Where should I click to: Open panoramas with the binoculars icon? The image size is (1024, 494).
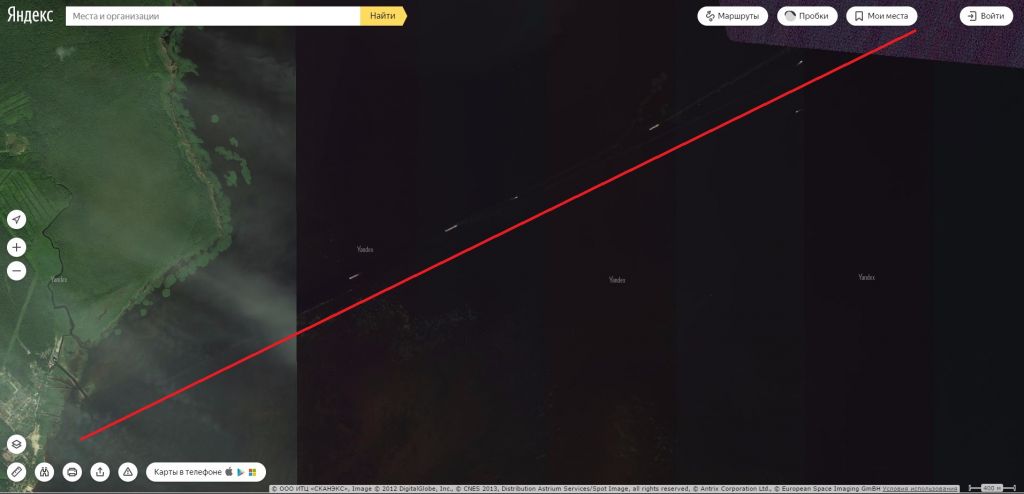[44, 472]
